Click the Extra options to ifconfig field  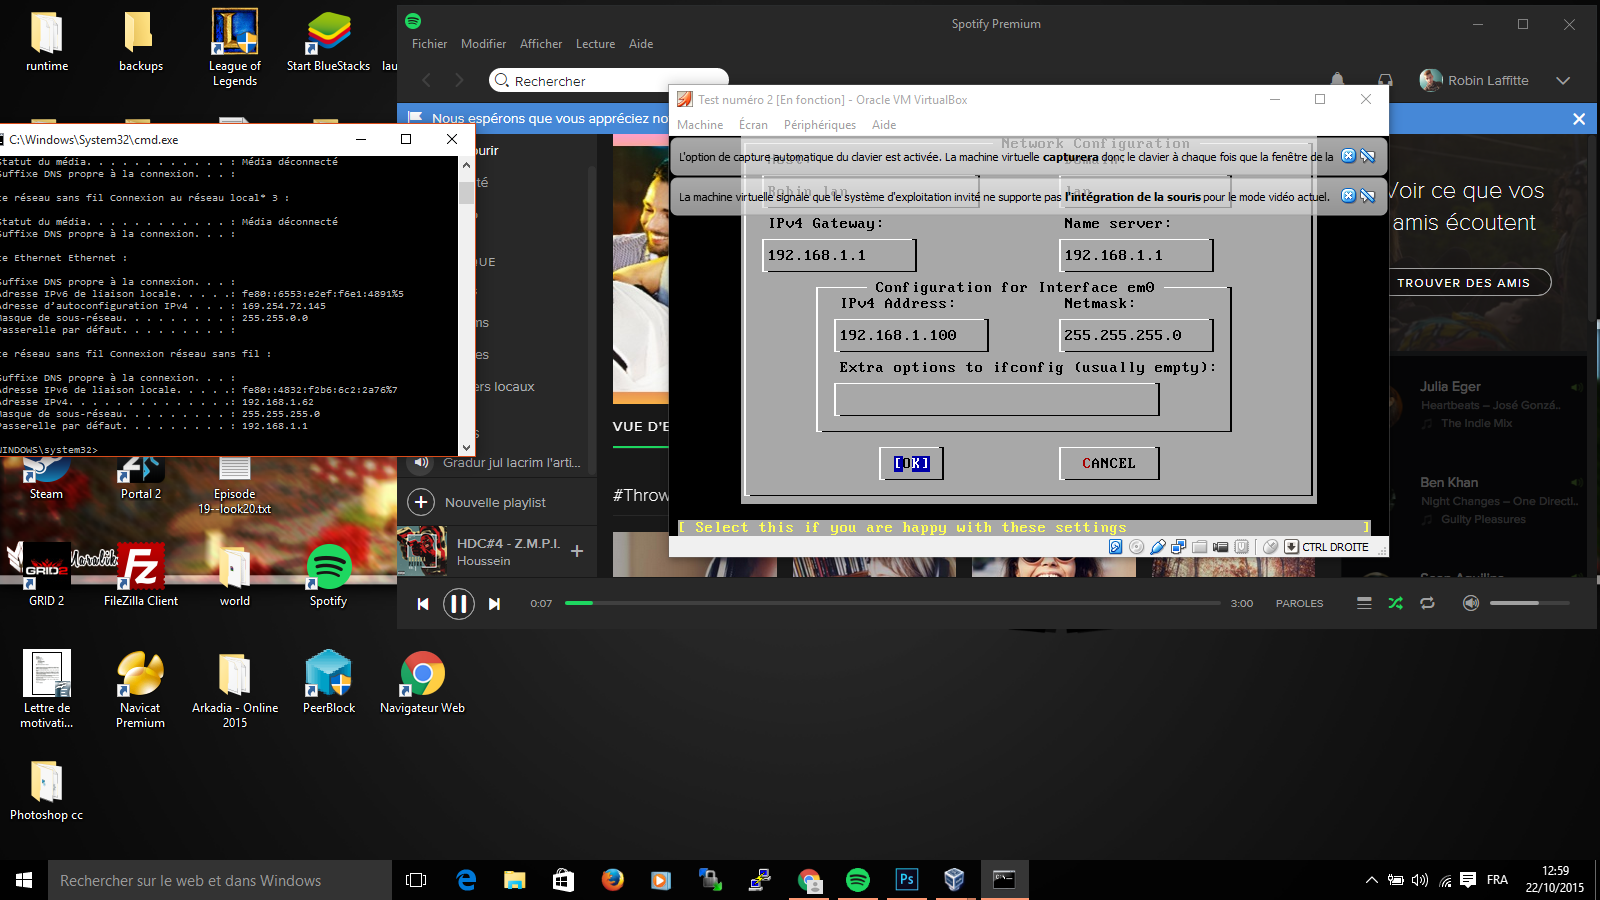pyautogui.click(x=997, y=399)
